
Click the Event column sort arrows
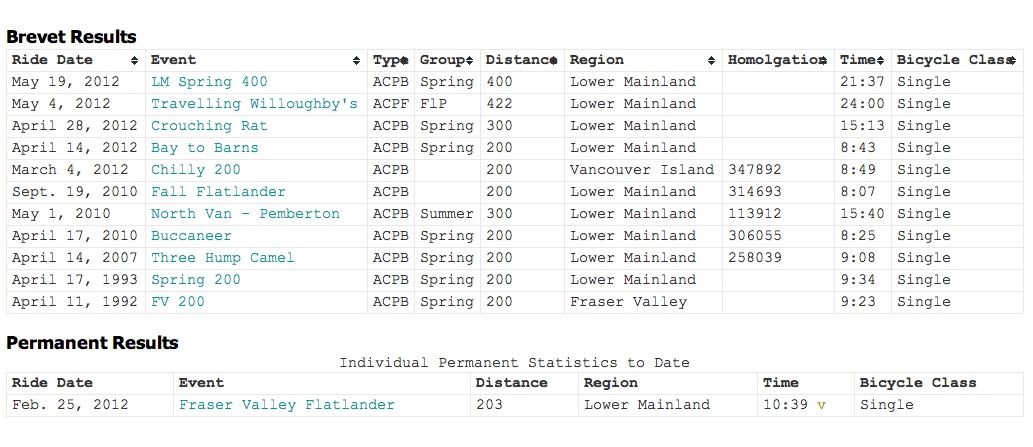(x=357, y=60)
